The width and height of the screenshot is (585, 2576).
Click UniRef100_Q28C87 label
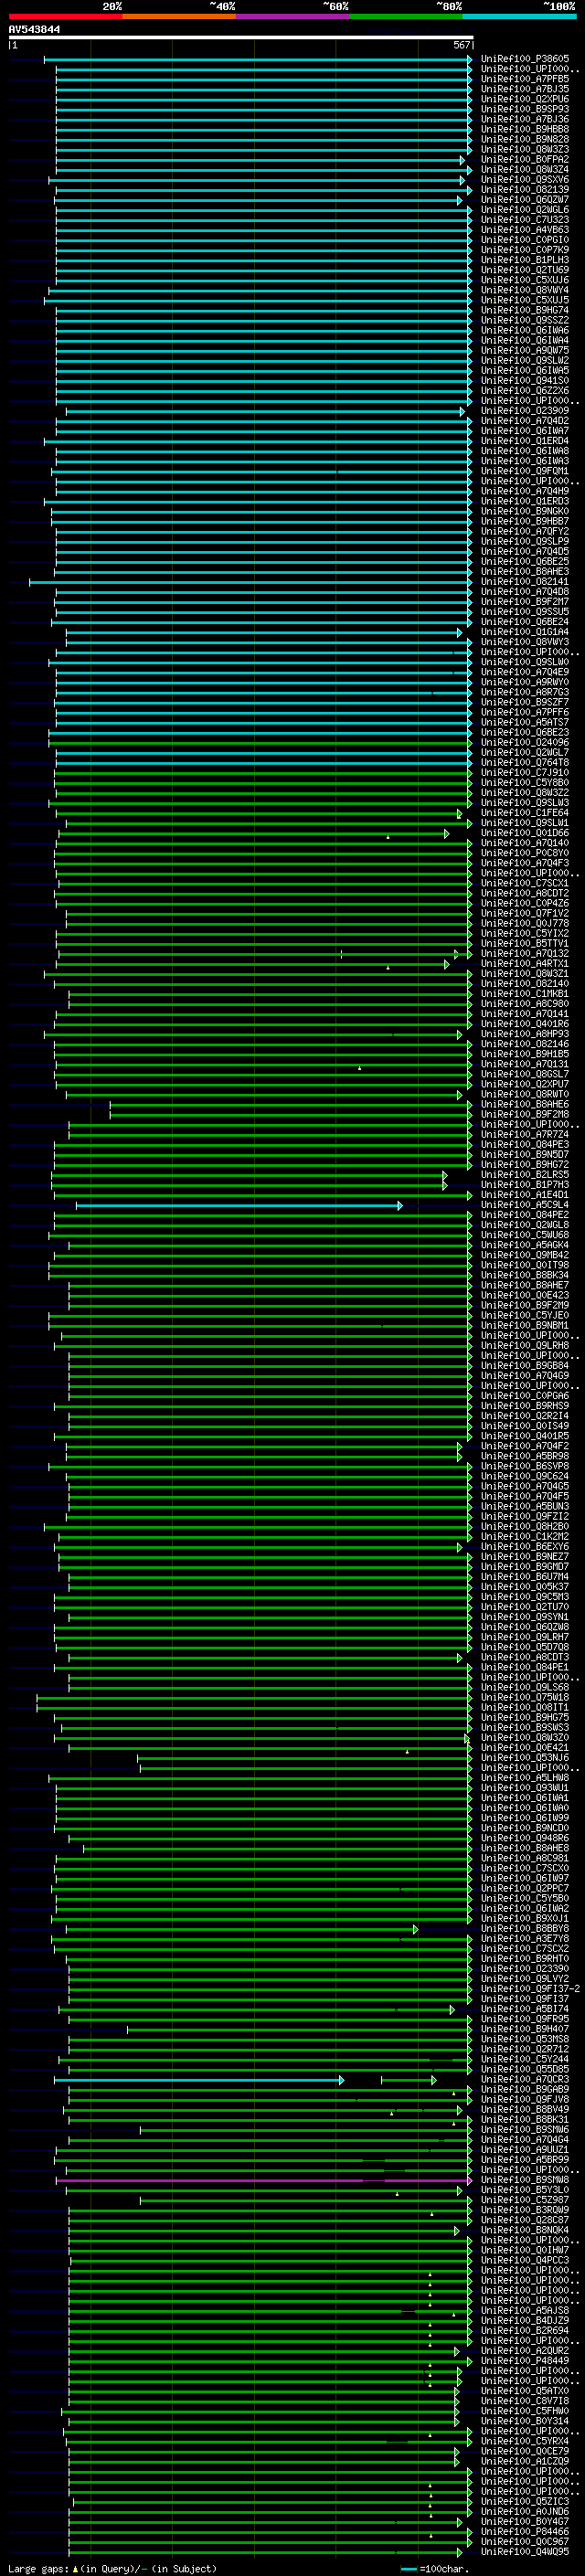pos(524,2220)
